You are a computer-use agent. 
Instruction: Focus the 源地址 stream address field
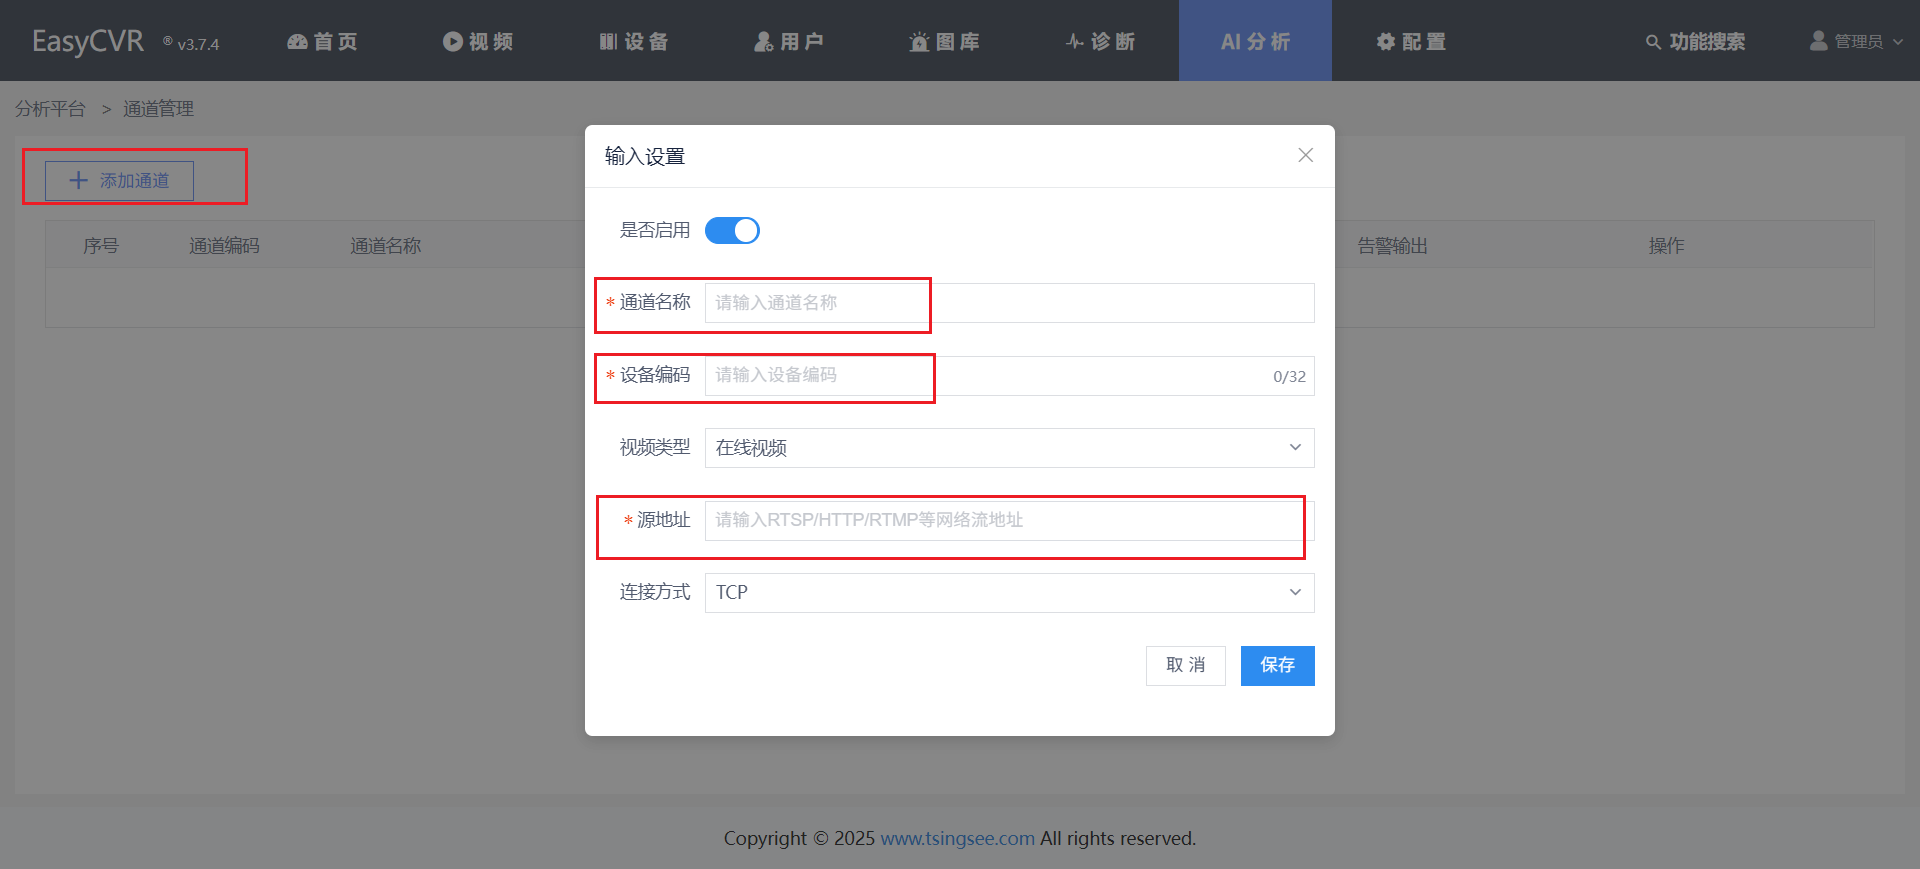coord(1009,521)
